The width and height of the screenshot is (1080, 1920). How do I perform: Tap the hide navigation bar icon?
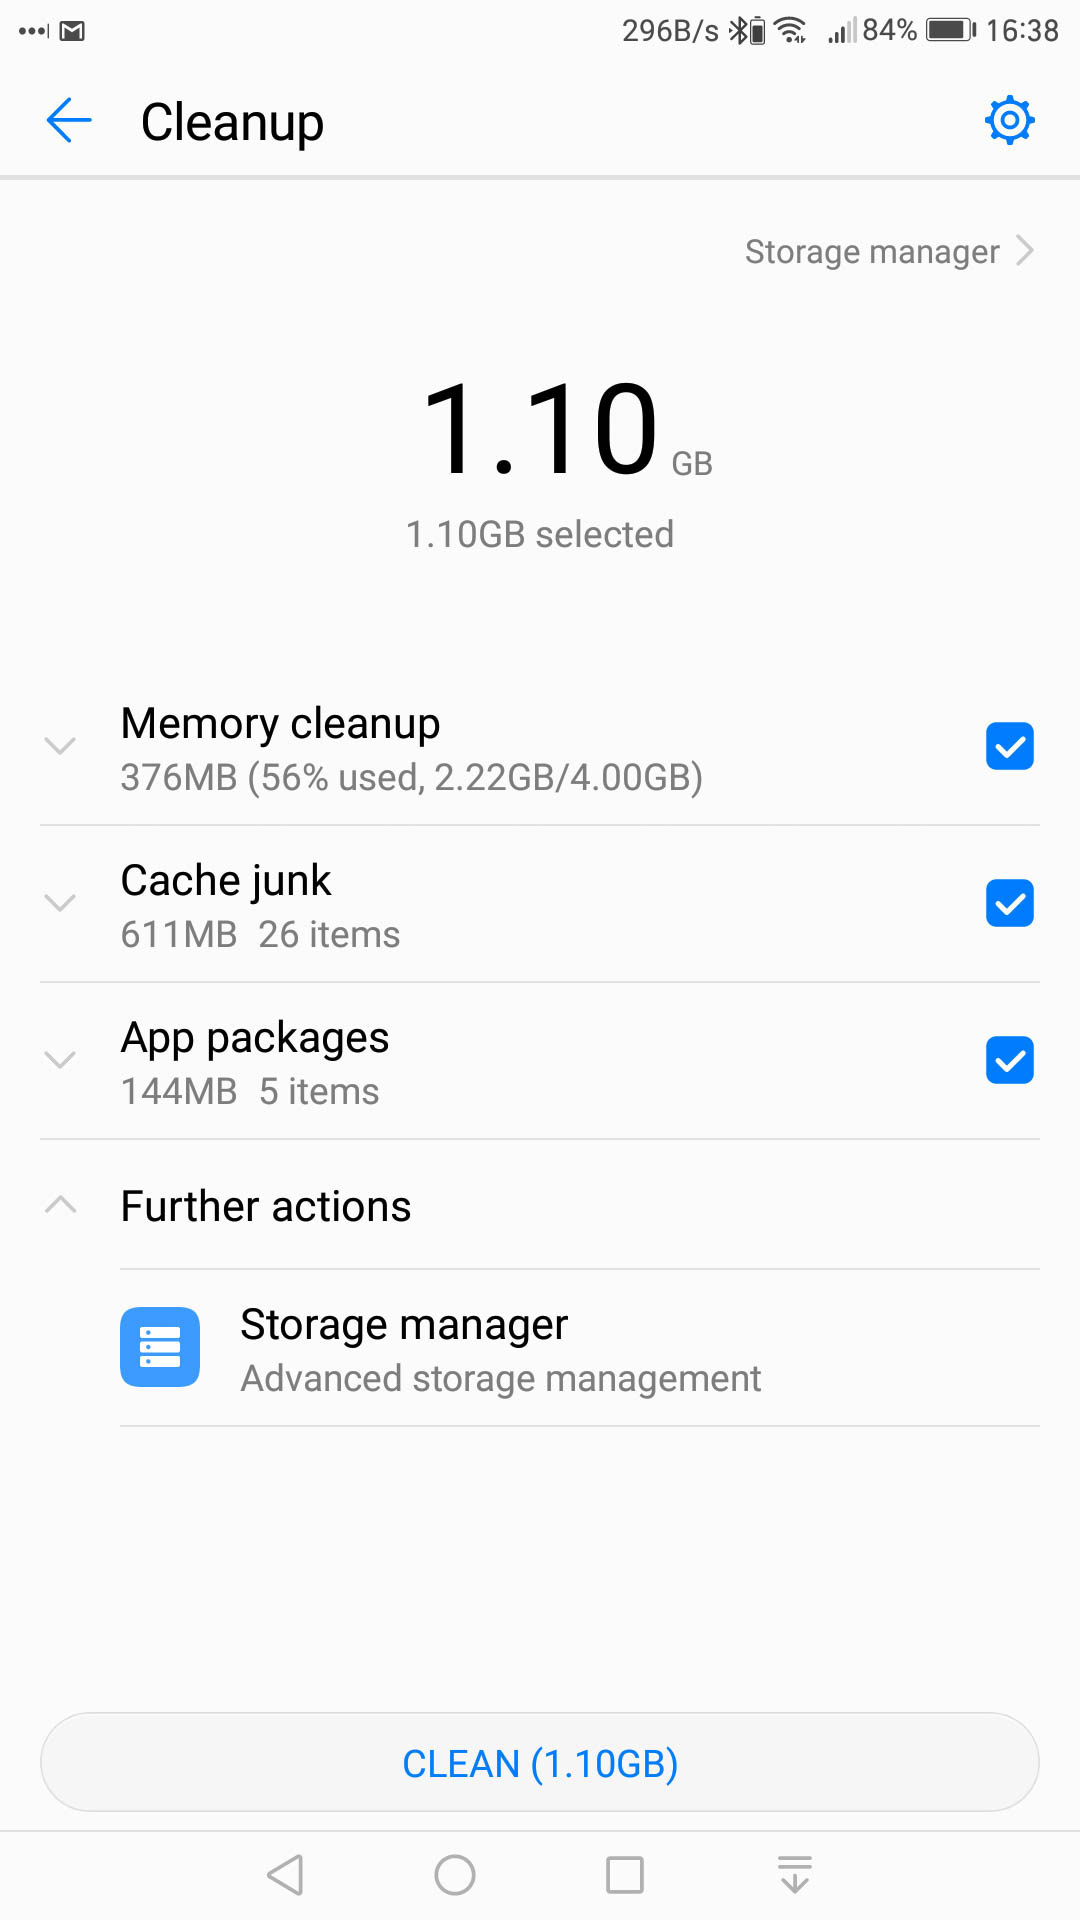[795, 1875]
